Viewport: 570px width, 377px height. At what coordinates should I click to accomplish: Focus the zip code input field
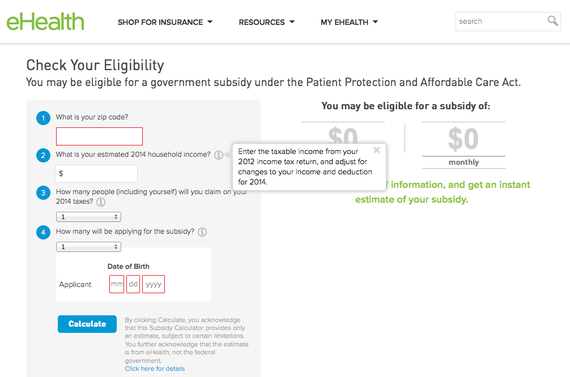99,136
